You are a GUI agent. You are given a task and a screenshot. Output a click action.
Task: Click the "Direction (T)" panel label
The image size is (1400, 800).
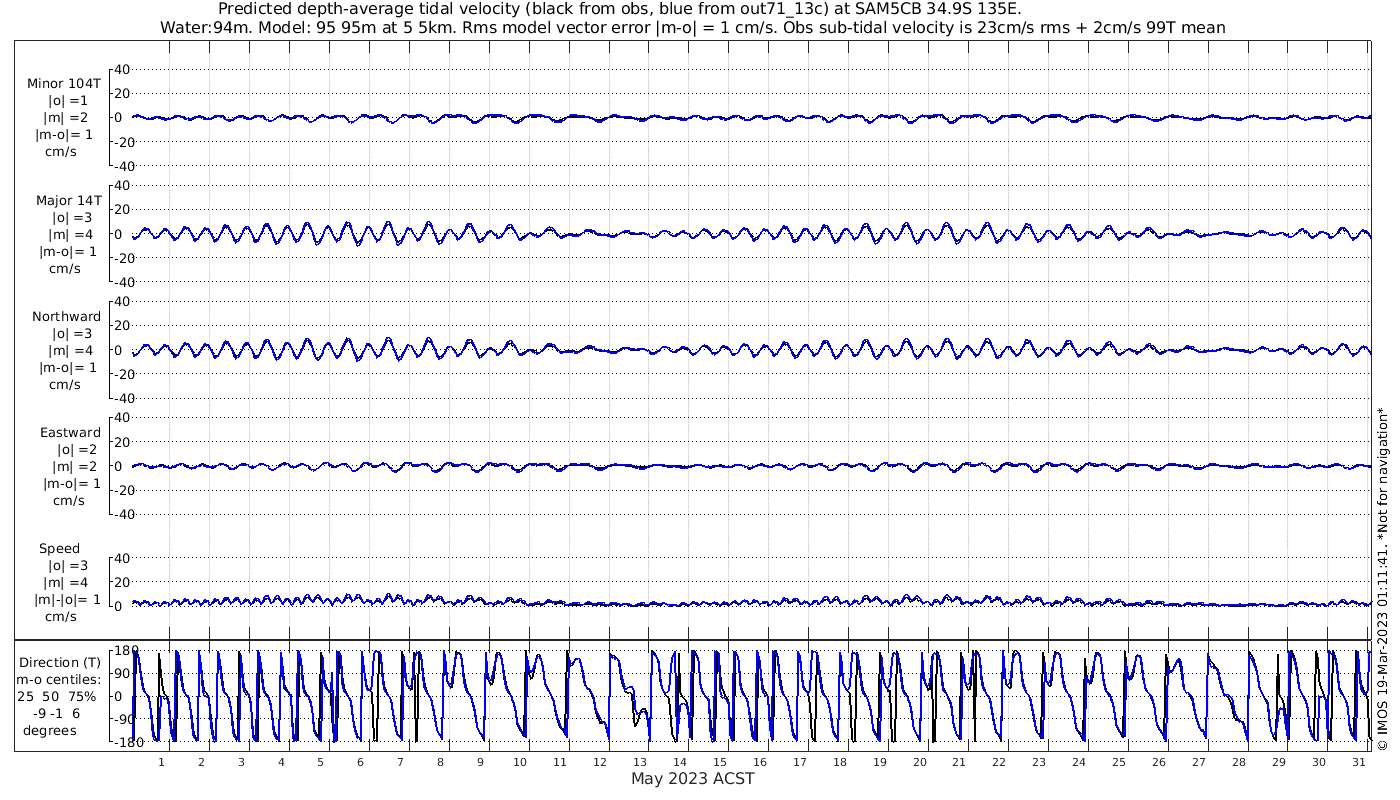point(61,662)
